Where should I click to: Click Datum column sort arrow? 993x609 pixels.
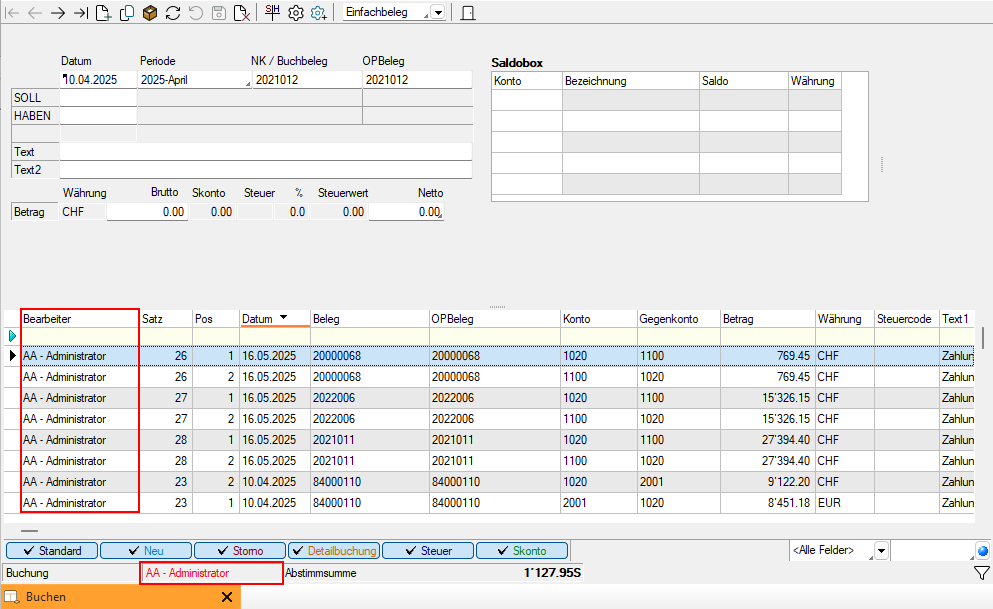(x=283, y=317)
